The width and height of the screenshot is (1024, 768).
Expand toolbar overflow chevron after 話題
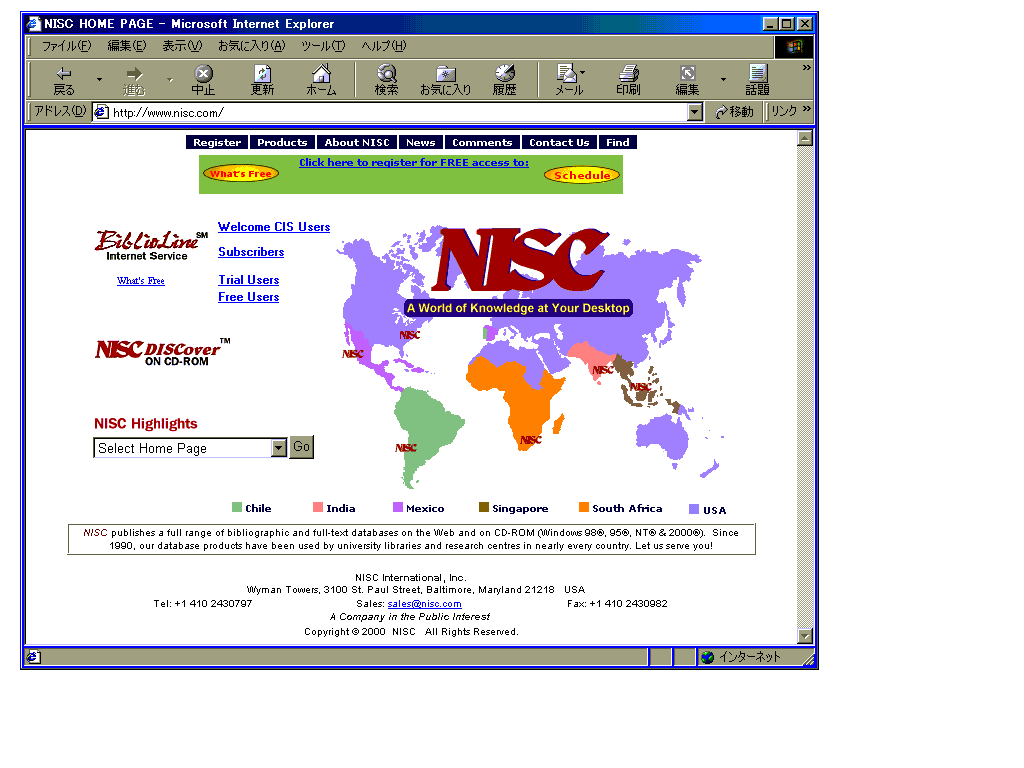coord(807,67)
